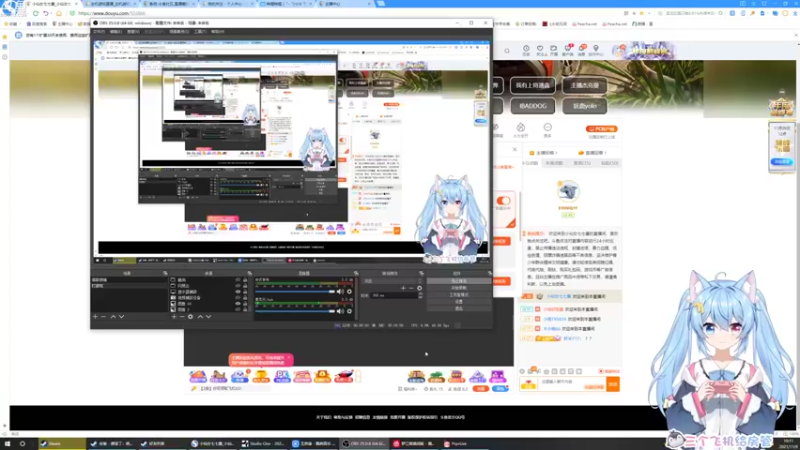Adjust 麦克风/Aux volume slider
Image resolution: width=800 pixels, height=450 pixels.
pos(295,311)
